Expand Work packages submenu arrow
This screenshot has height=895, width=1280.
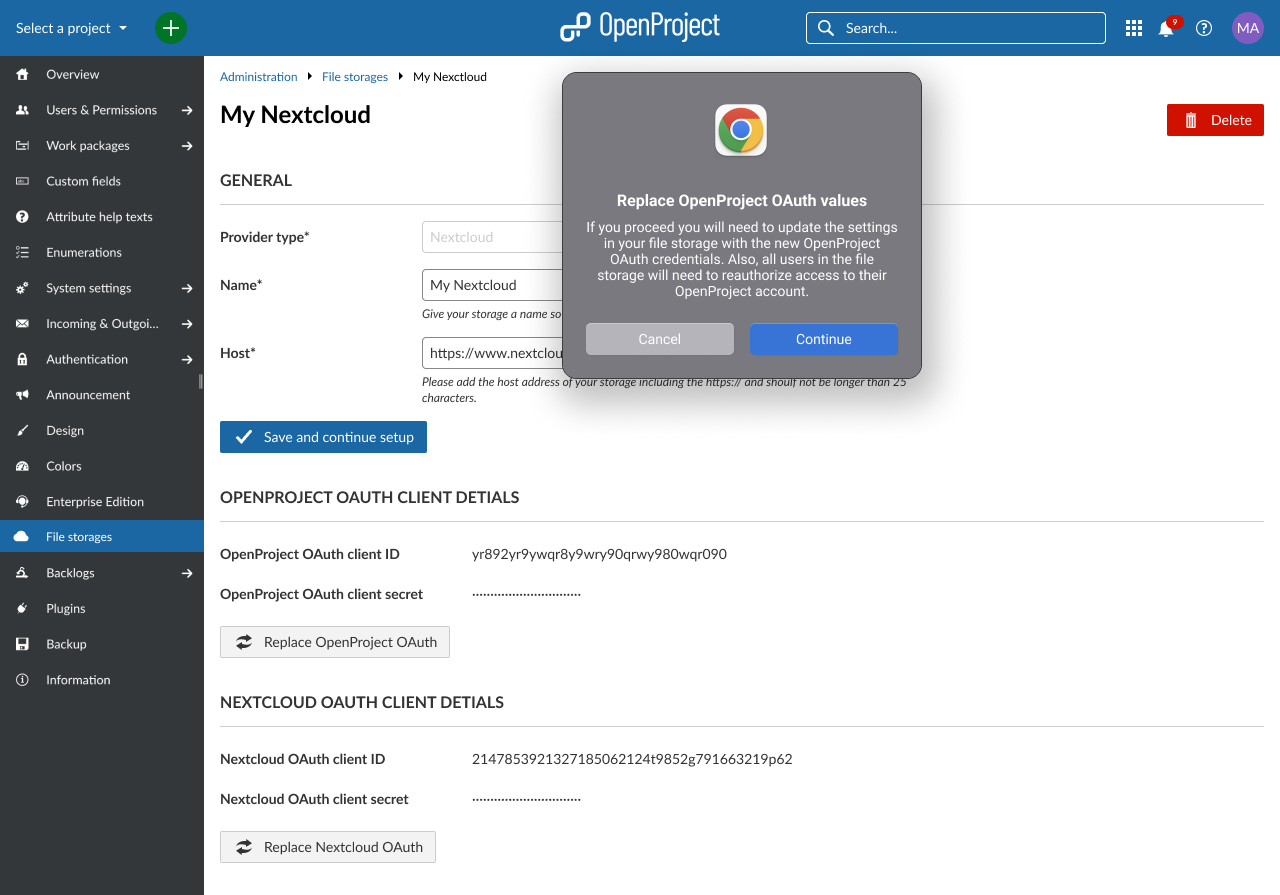(x=187, y=146)
